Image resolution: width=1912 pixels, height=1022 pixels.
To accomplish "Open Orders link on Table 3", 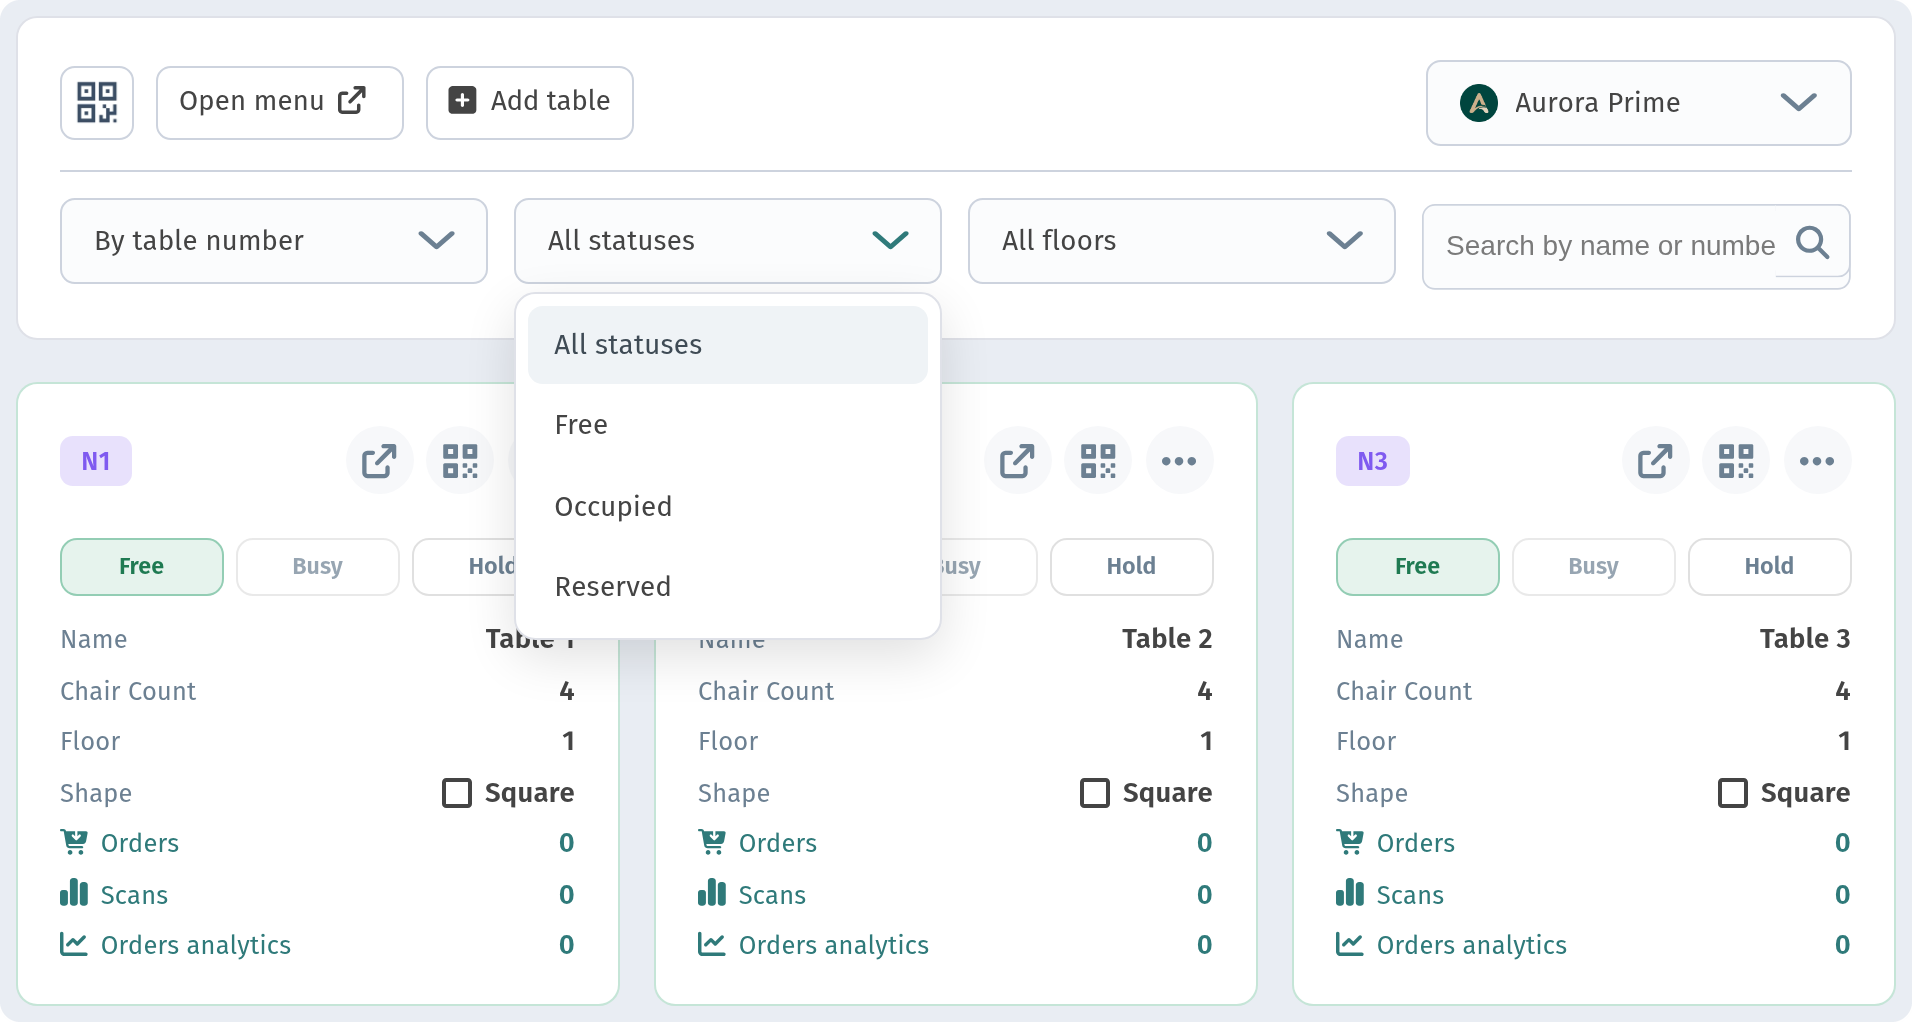I will (1416, 843).
